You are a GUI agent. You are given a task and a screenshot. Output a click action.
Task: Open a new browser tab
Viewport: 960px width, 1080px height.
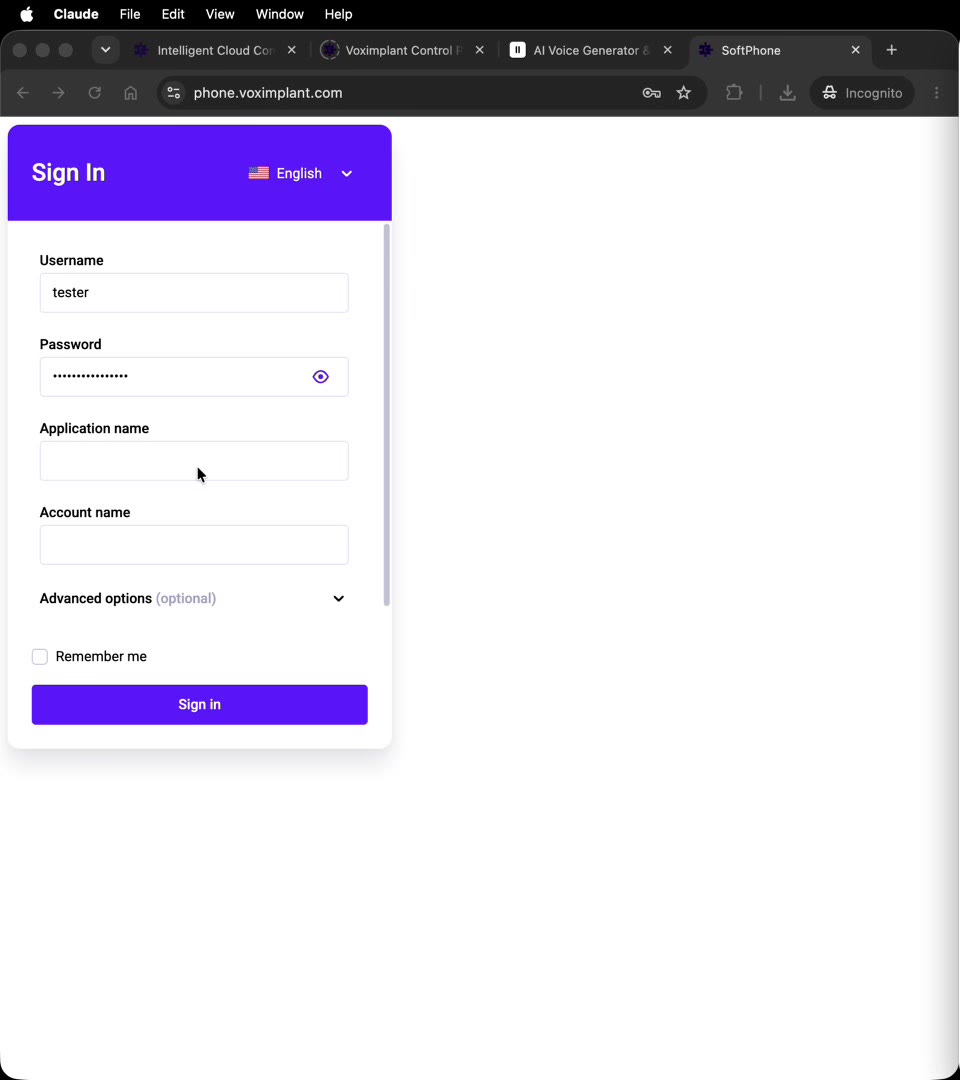[x=892, y=50]
